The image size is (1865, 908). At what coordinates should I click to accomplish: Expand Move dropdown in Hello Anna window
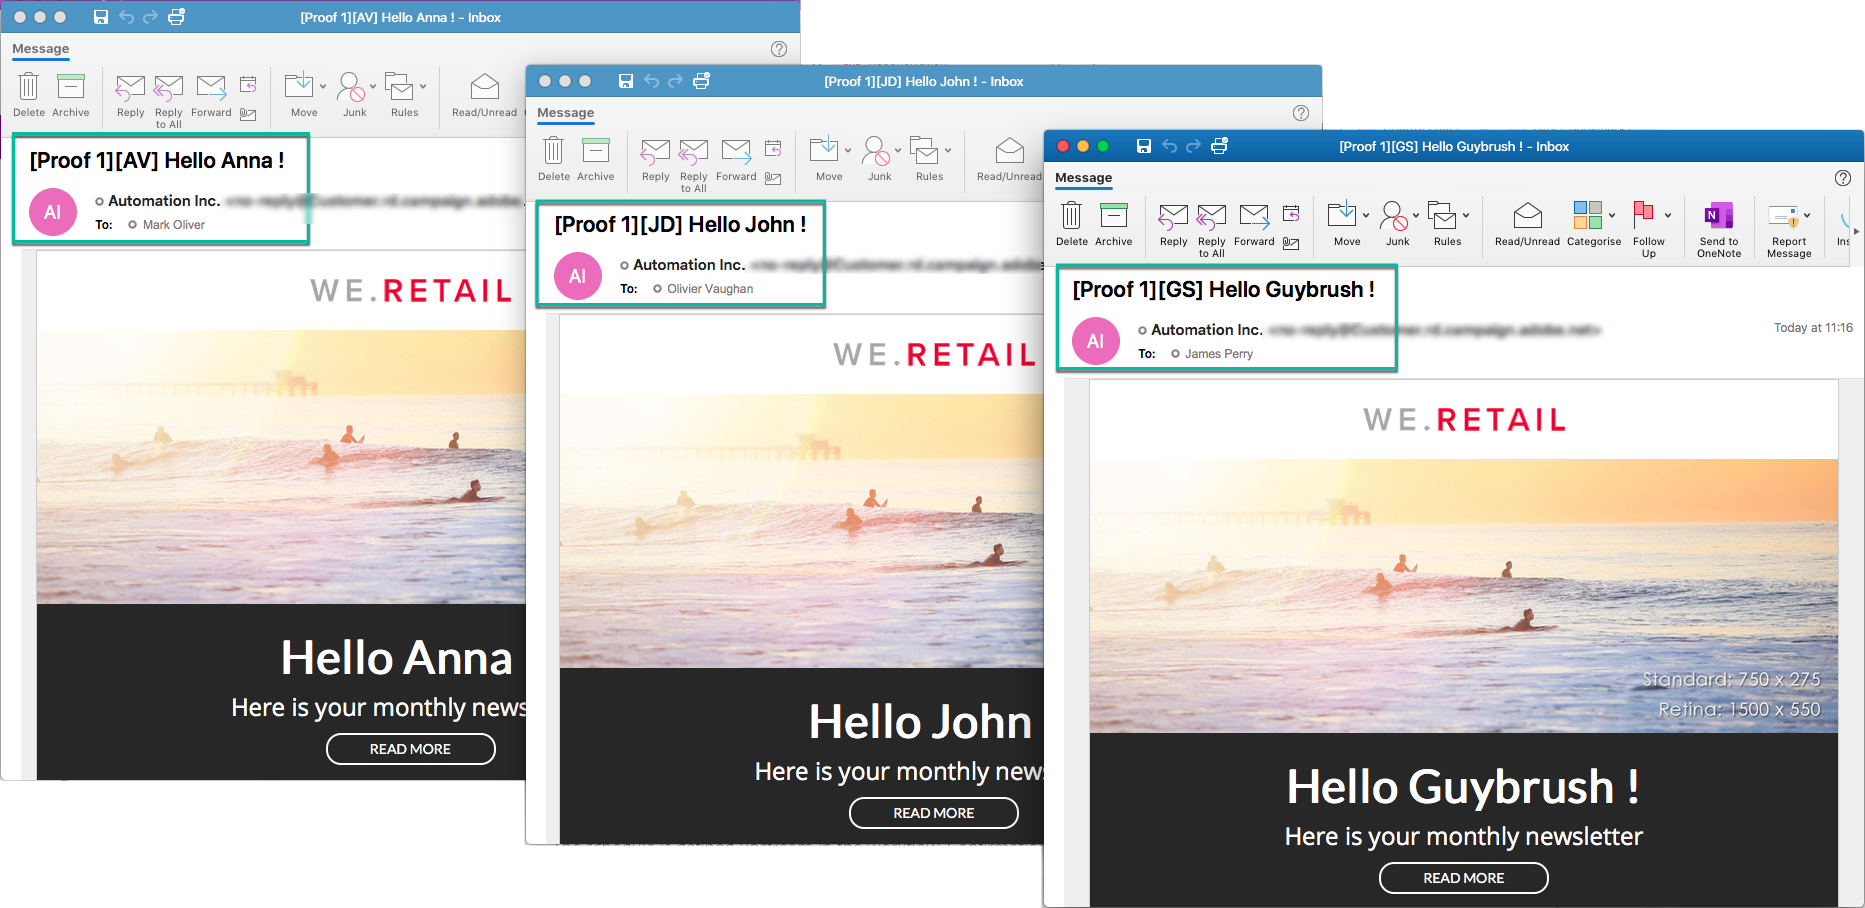coord(323,87)
